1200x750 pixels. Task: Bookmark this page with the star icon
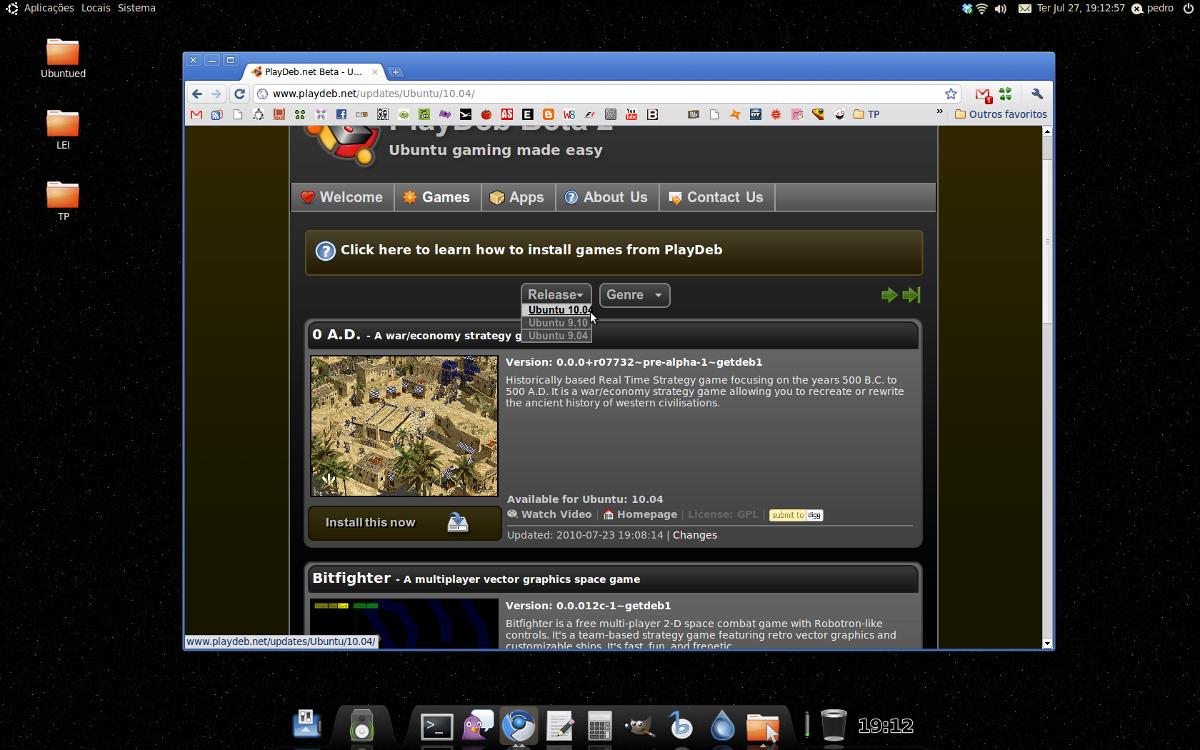951,94
